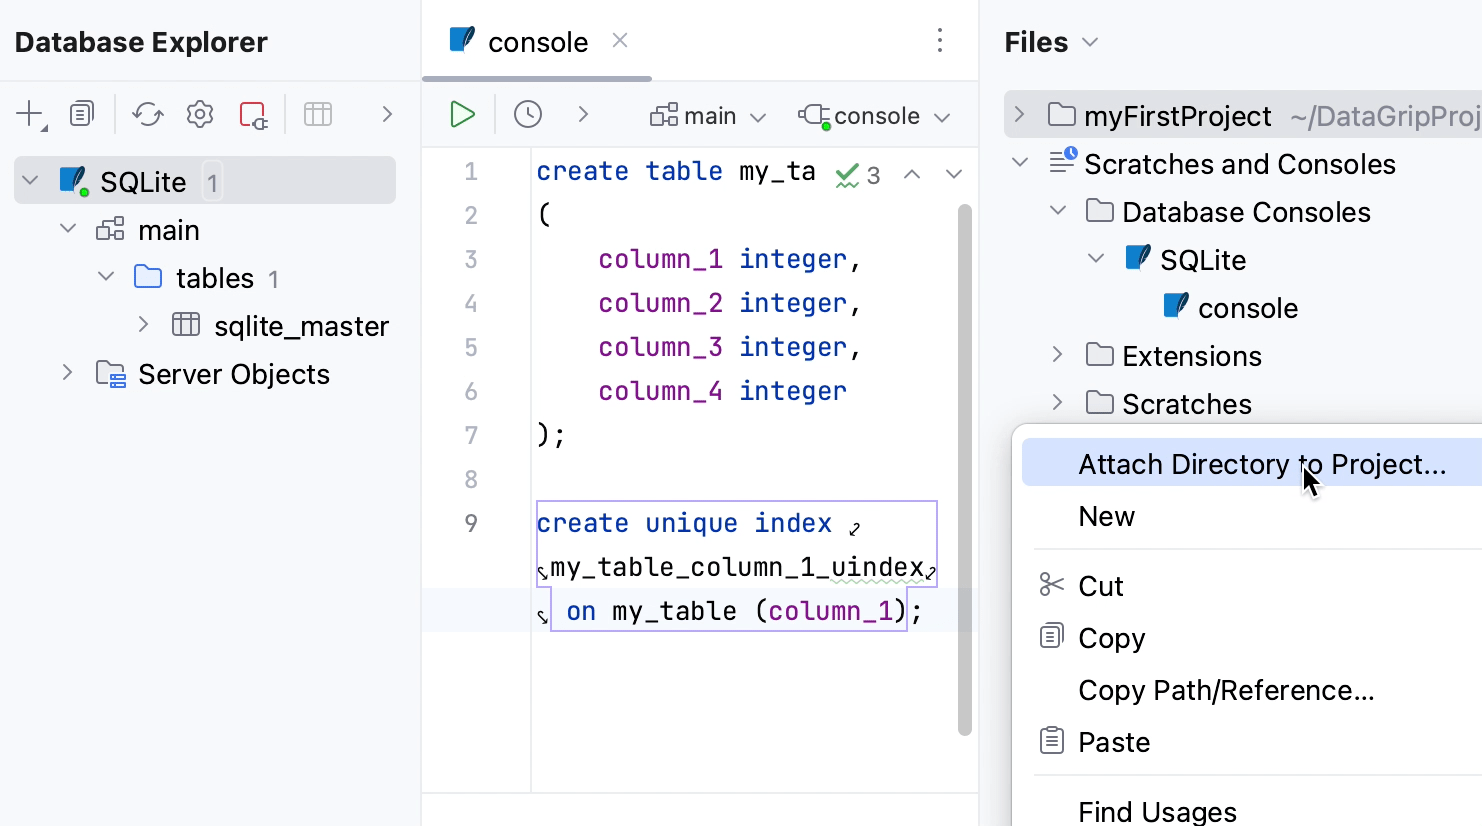
Task: Select Find Usages from the context menu
Action: (1157, 810)
